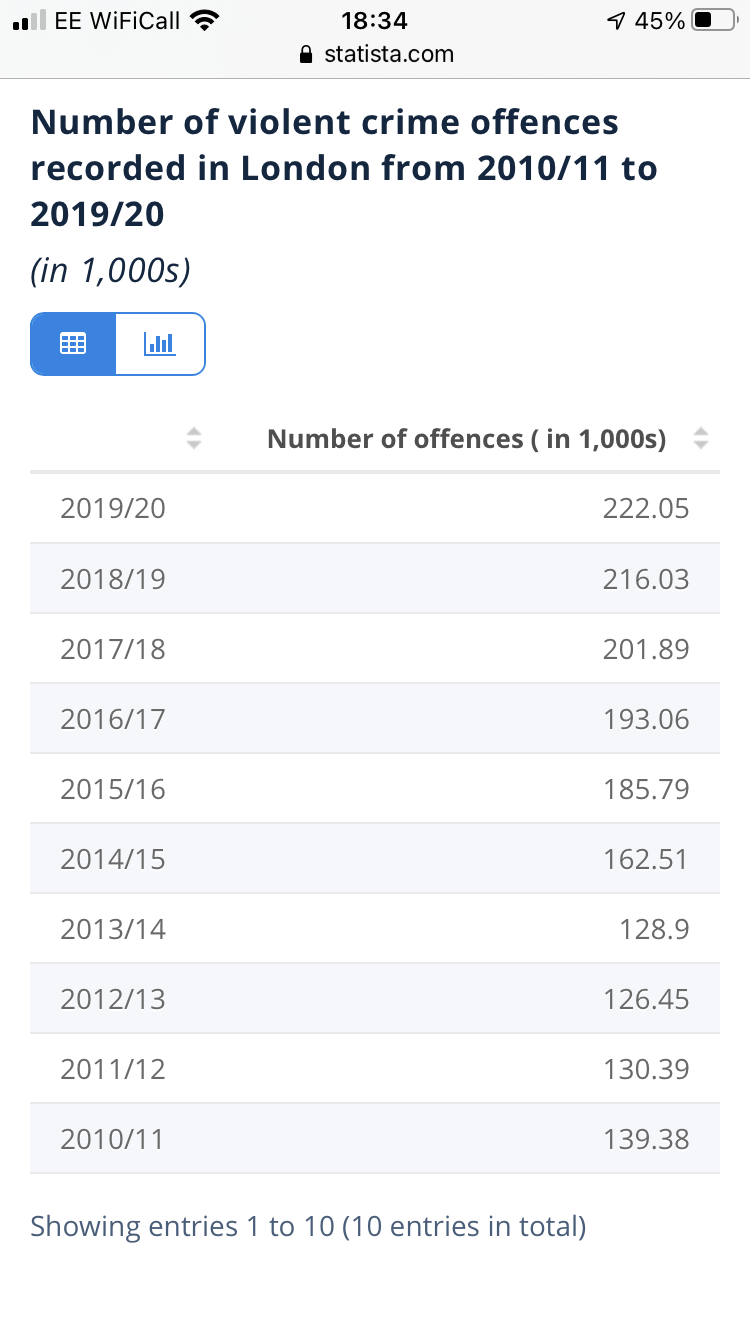Click the 201.89 value for 2017/18
Image resolution: width=750 pixels, height=1334 pixels.
point(646,649)
